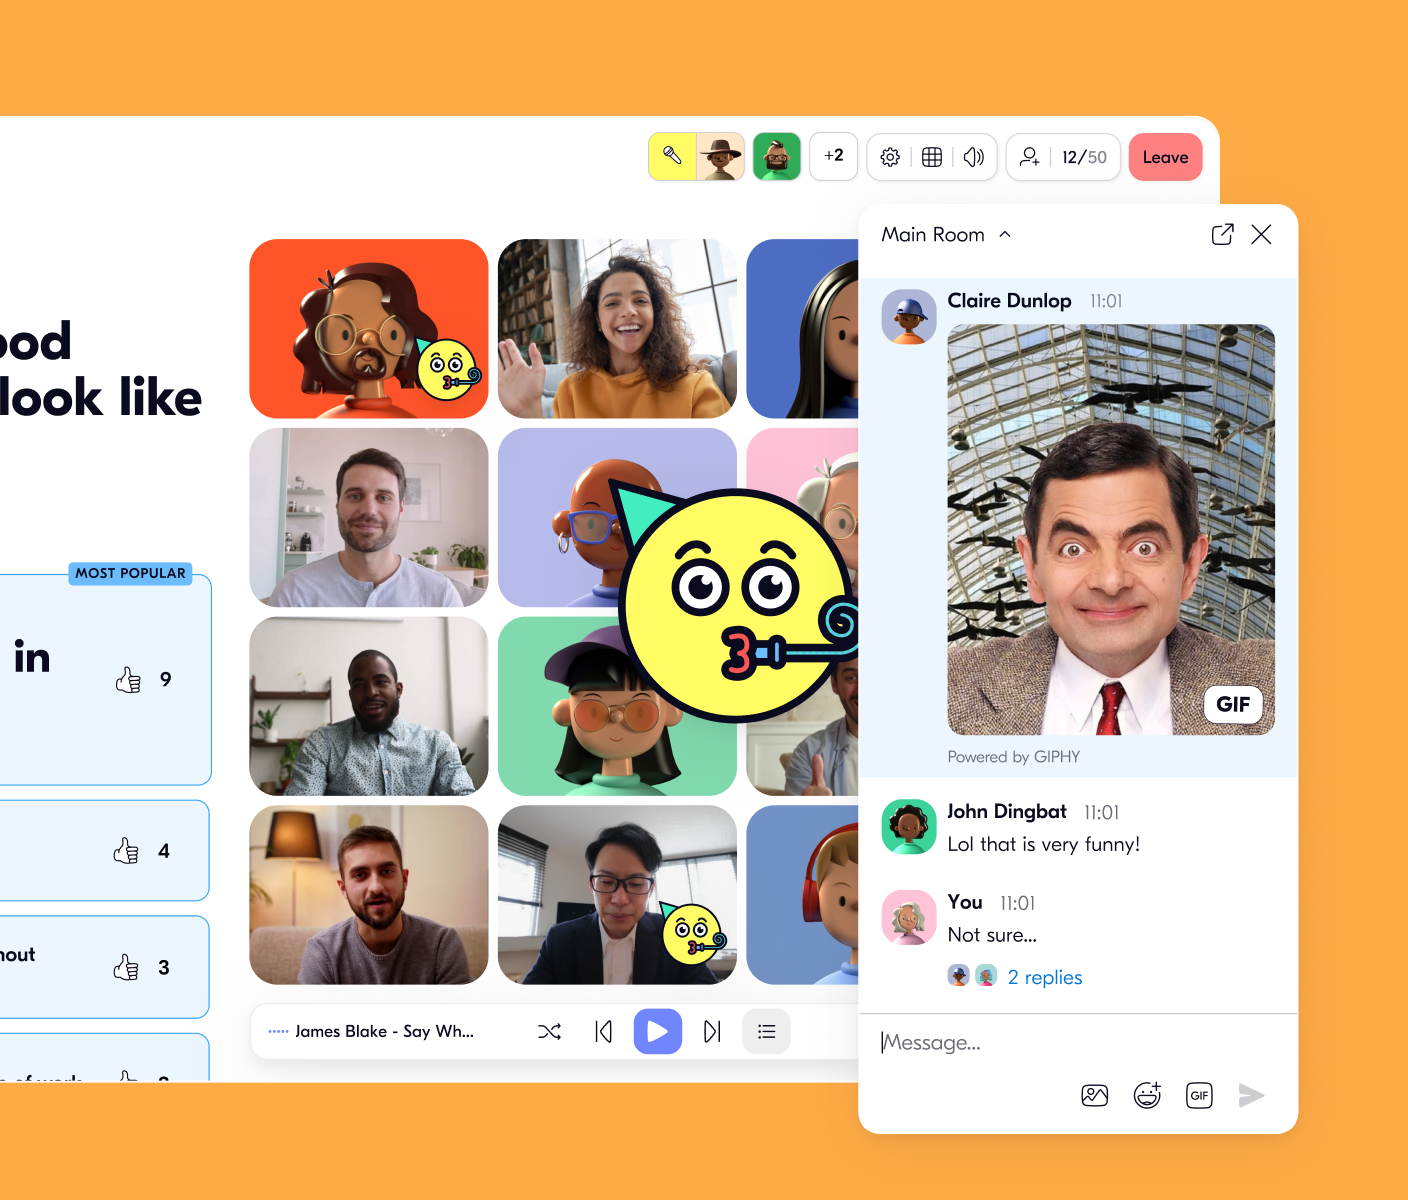Select the video tile of man in gray henley
The height and width of the screenshot is (1200, 1408).
pyautogui.click(x=369, y=517)
